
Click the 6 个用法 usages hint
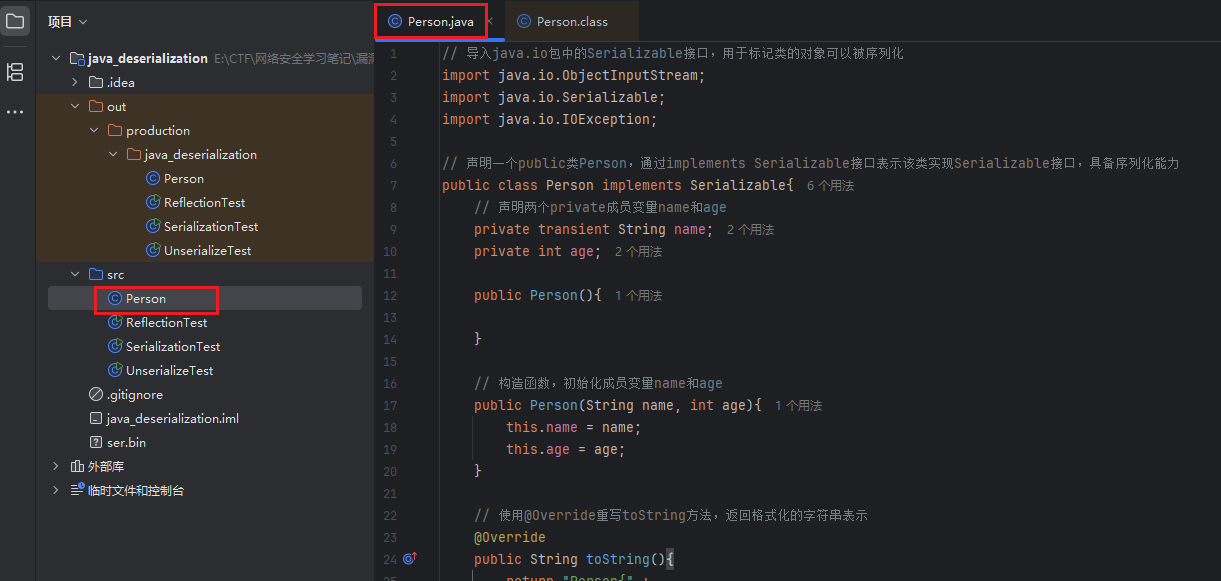830,186
